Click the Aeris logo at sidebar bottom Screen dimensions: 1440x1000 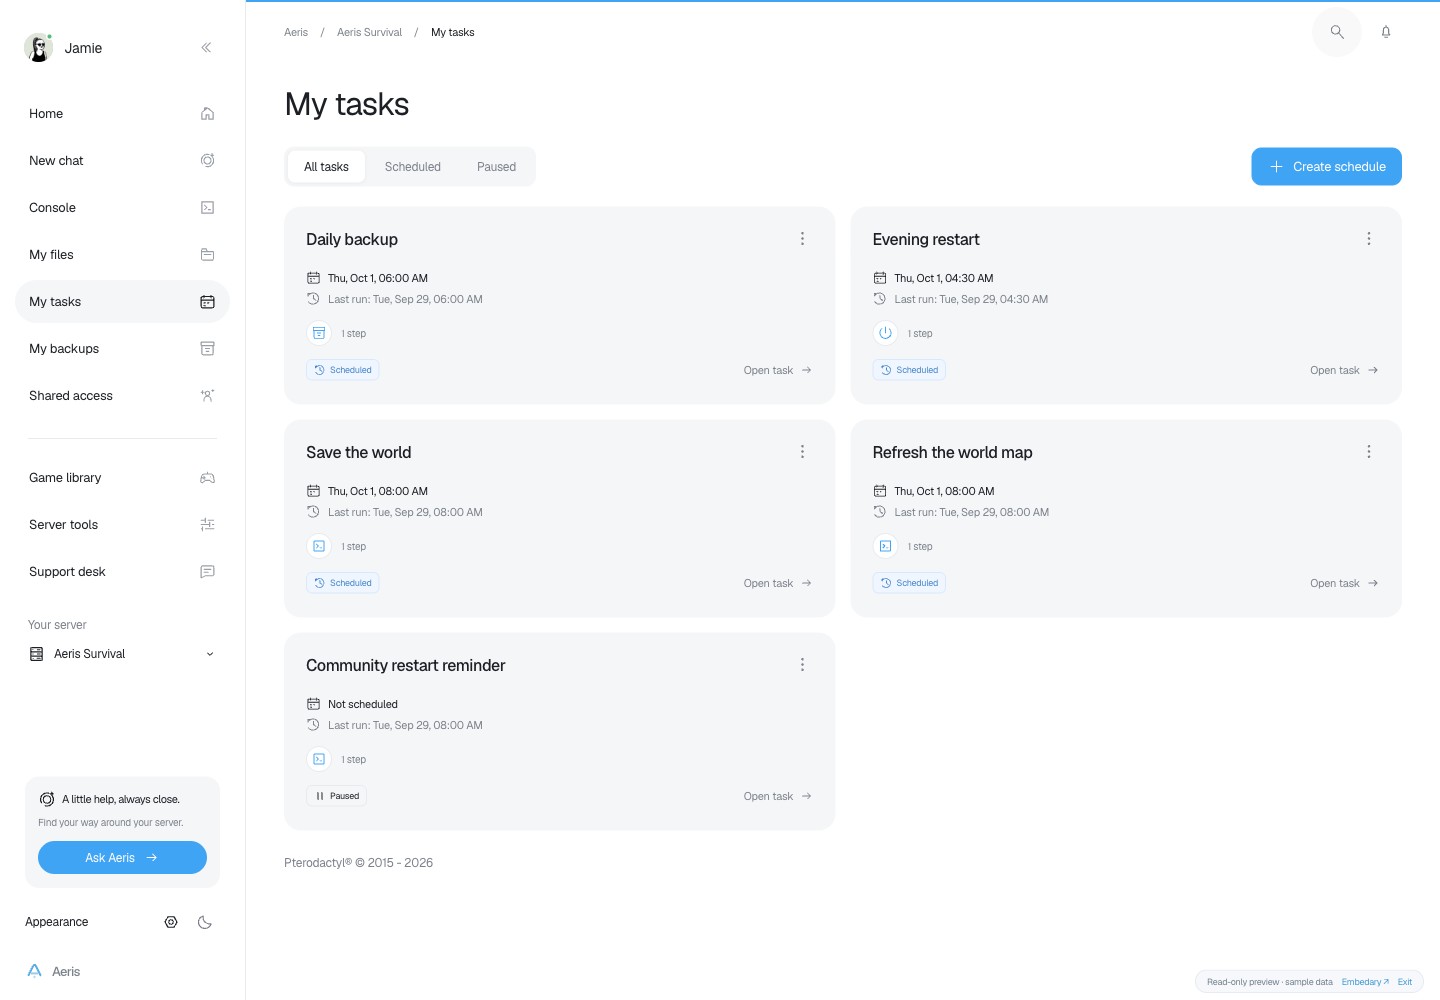[54, 971]
